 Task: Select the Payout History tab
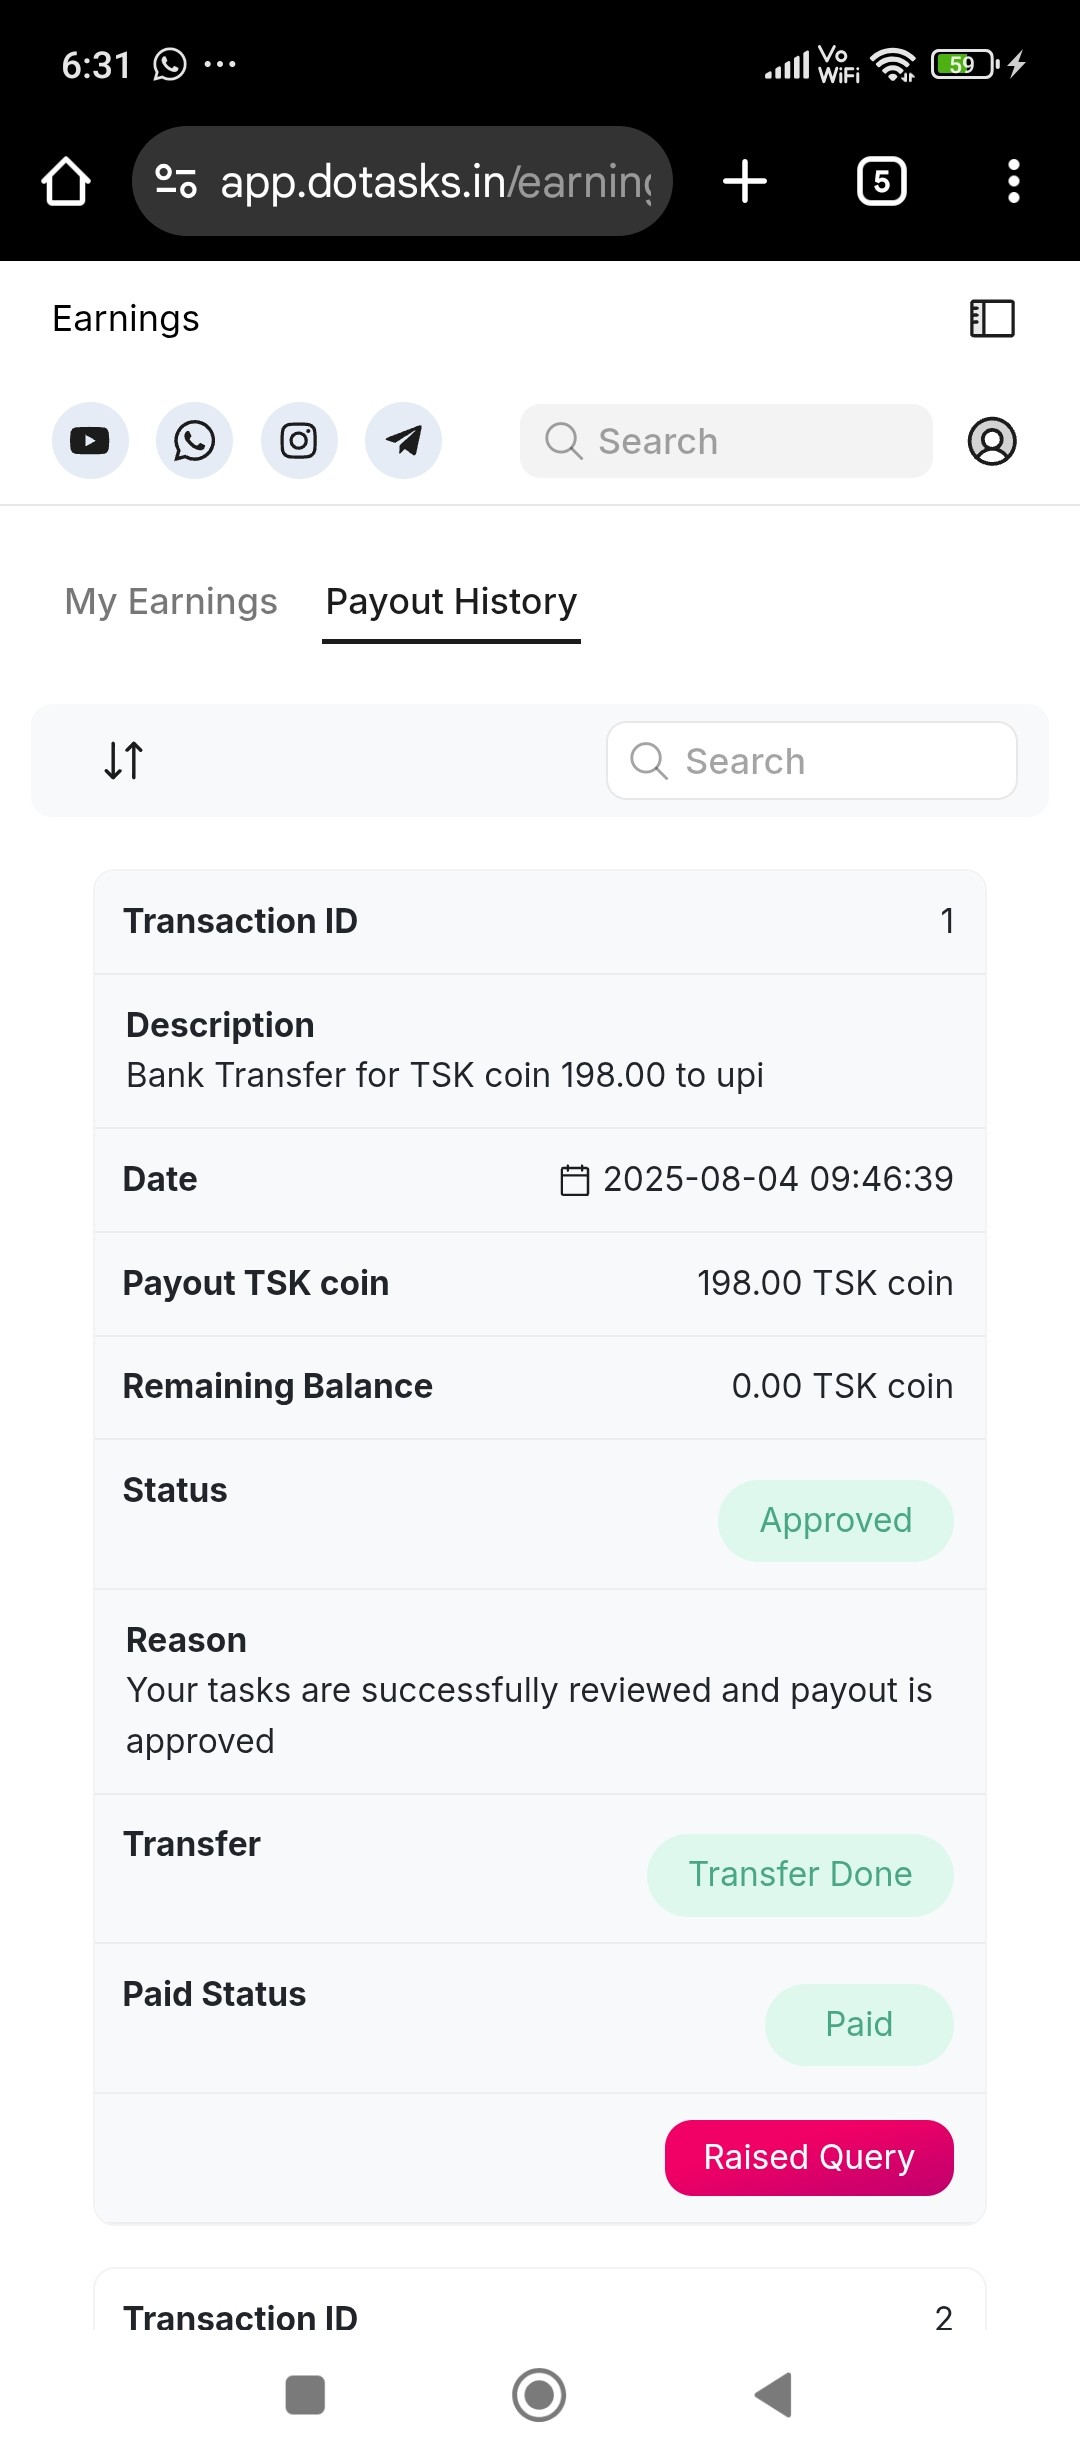click(451, 602)
